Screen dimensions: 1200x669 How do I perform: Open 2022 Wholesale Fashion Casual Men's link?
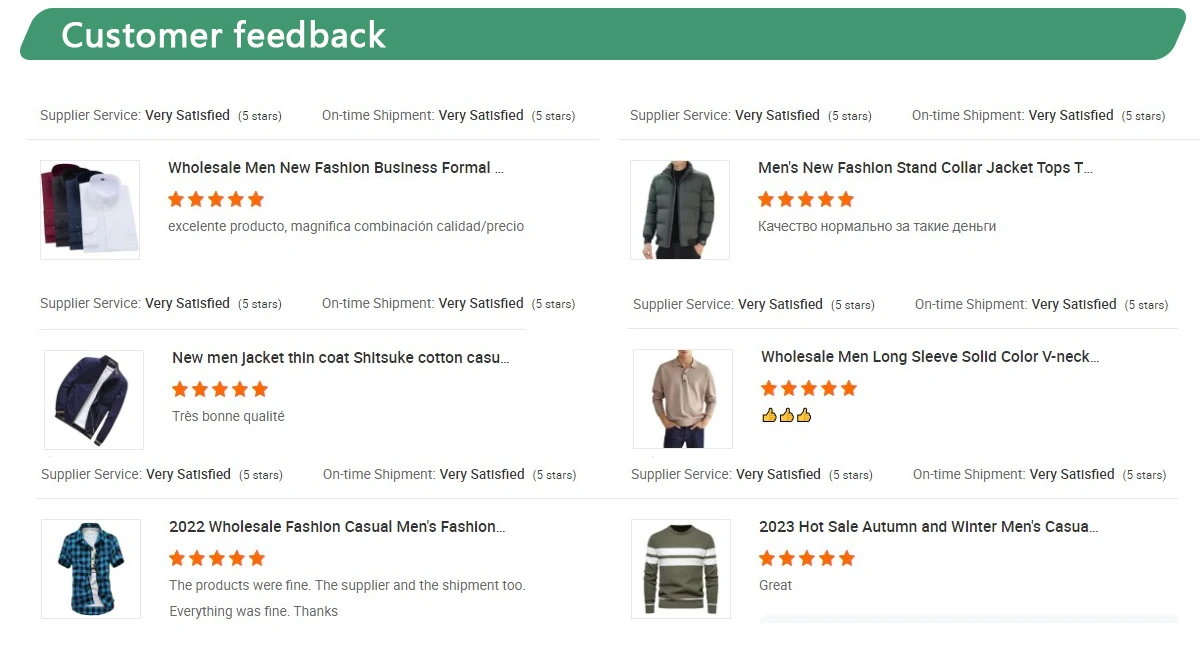click(x=337, y=527)
